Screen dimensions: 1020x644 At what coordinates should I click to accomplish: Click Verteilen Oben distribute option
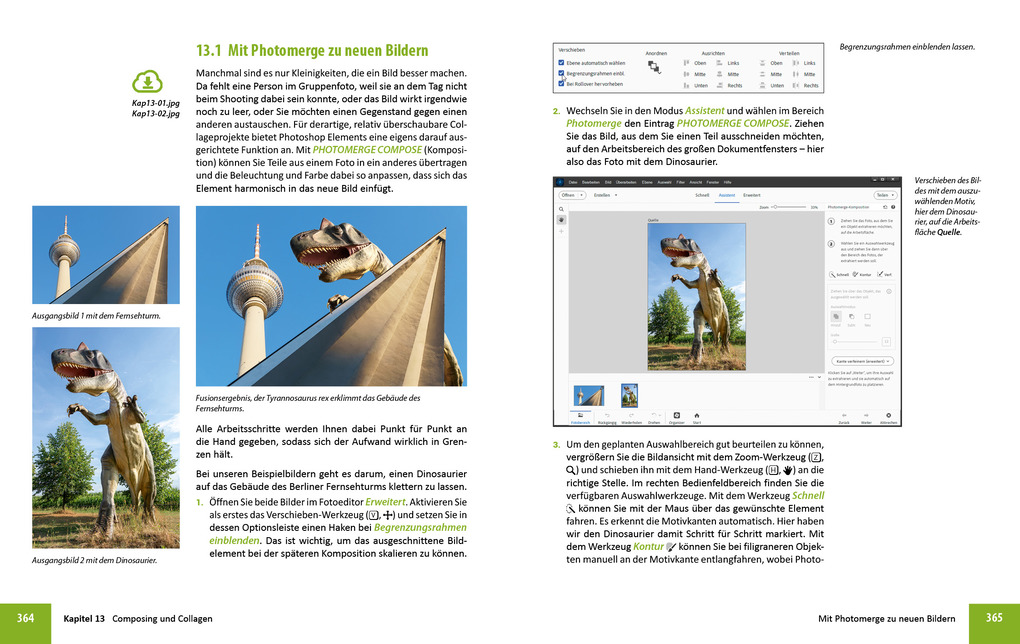(x=771, y=63)
